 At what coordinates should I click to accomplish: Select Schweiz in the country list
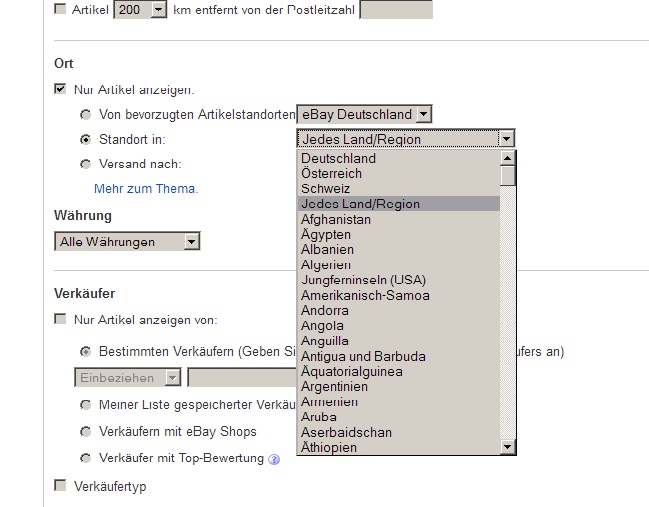(326, 189)
